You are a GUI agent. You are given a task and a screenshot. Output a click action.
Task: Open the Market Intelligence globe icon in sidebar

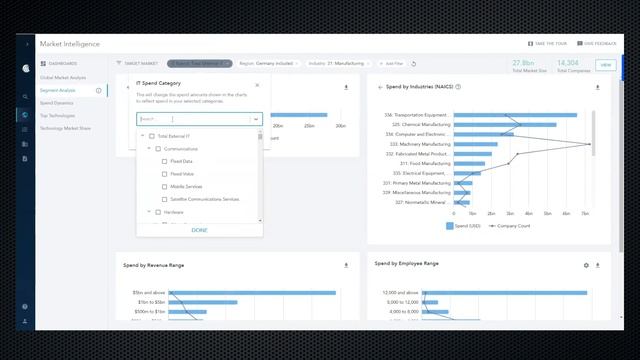pyautogui.click(x=25, y=115)
